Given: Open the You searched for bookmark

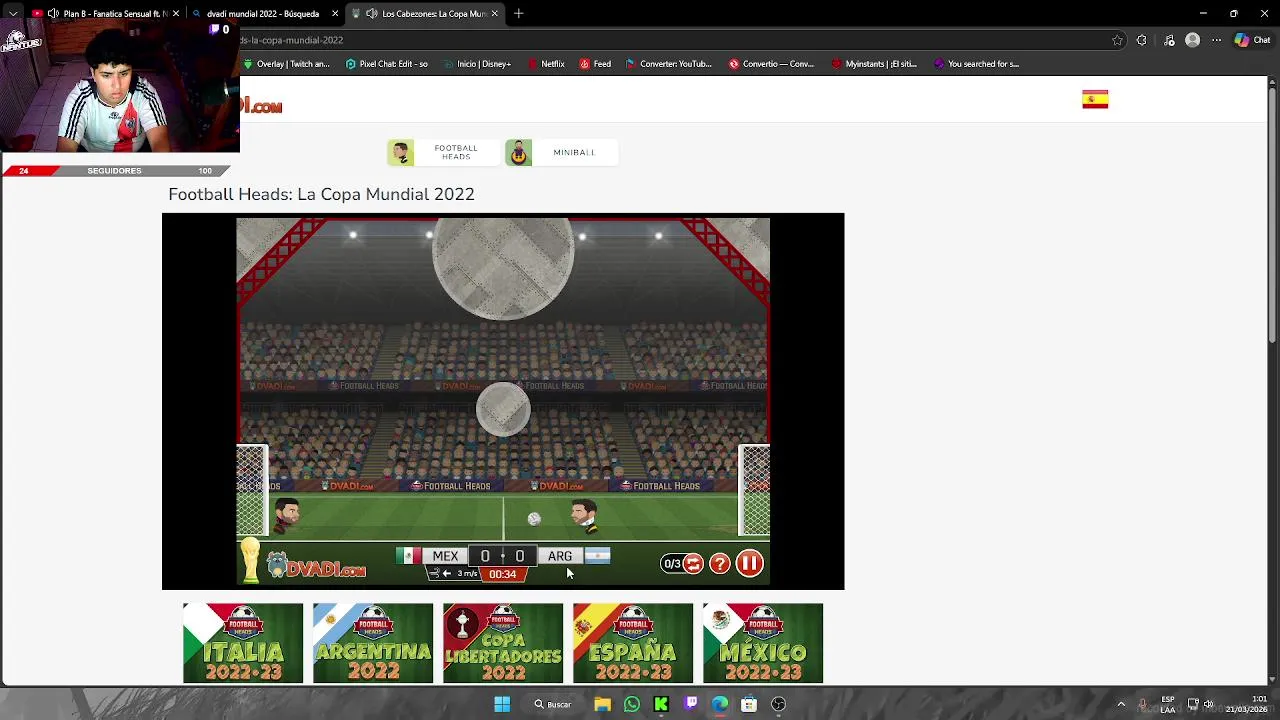Looking at the screenshot, I should tap(976, 64).
